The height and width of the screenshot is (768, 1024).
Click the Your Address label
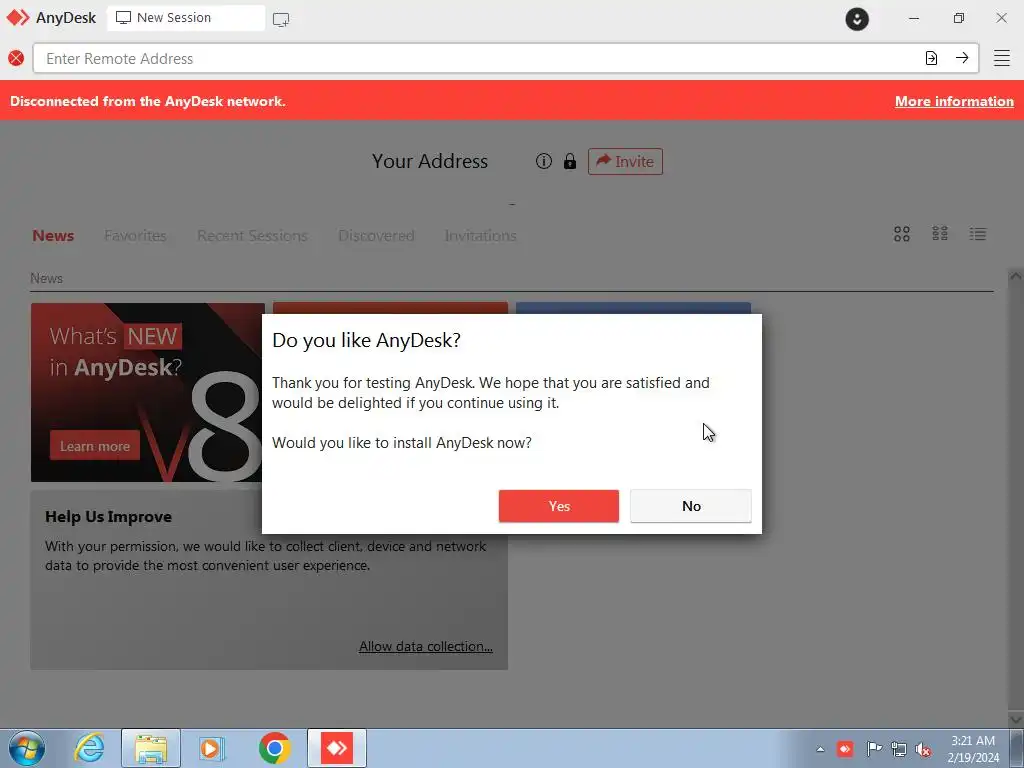point(430,161)
